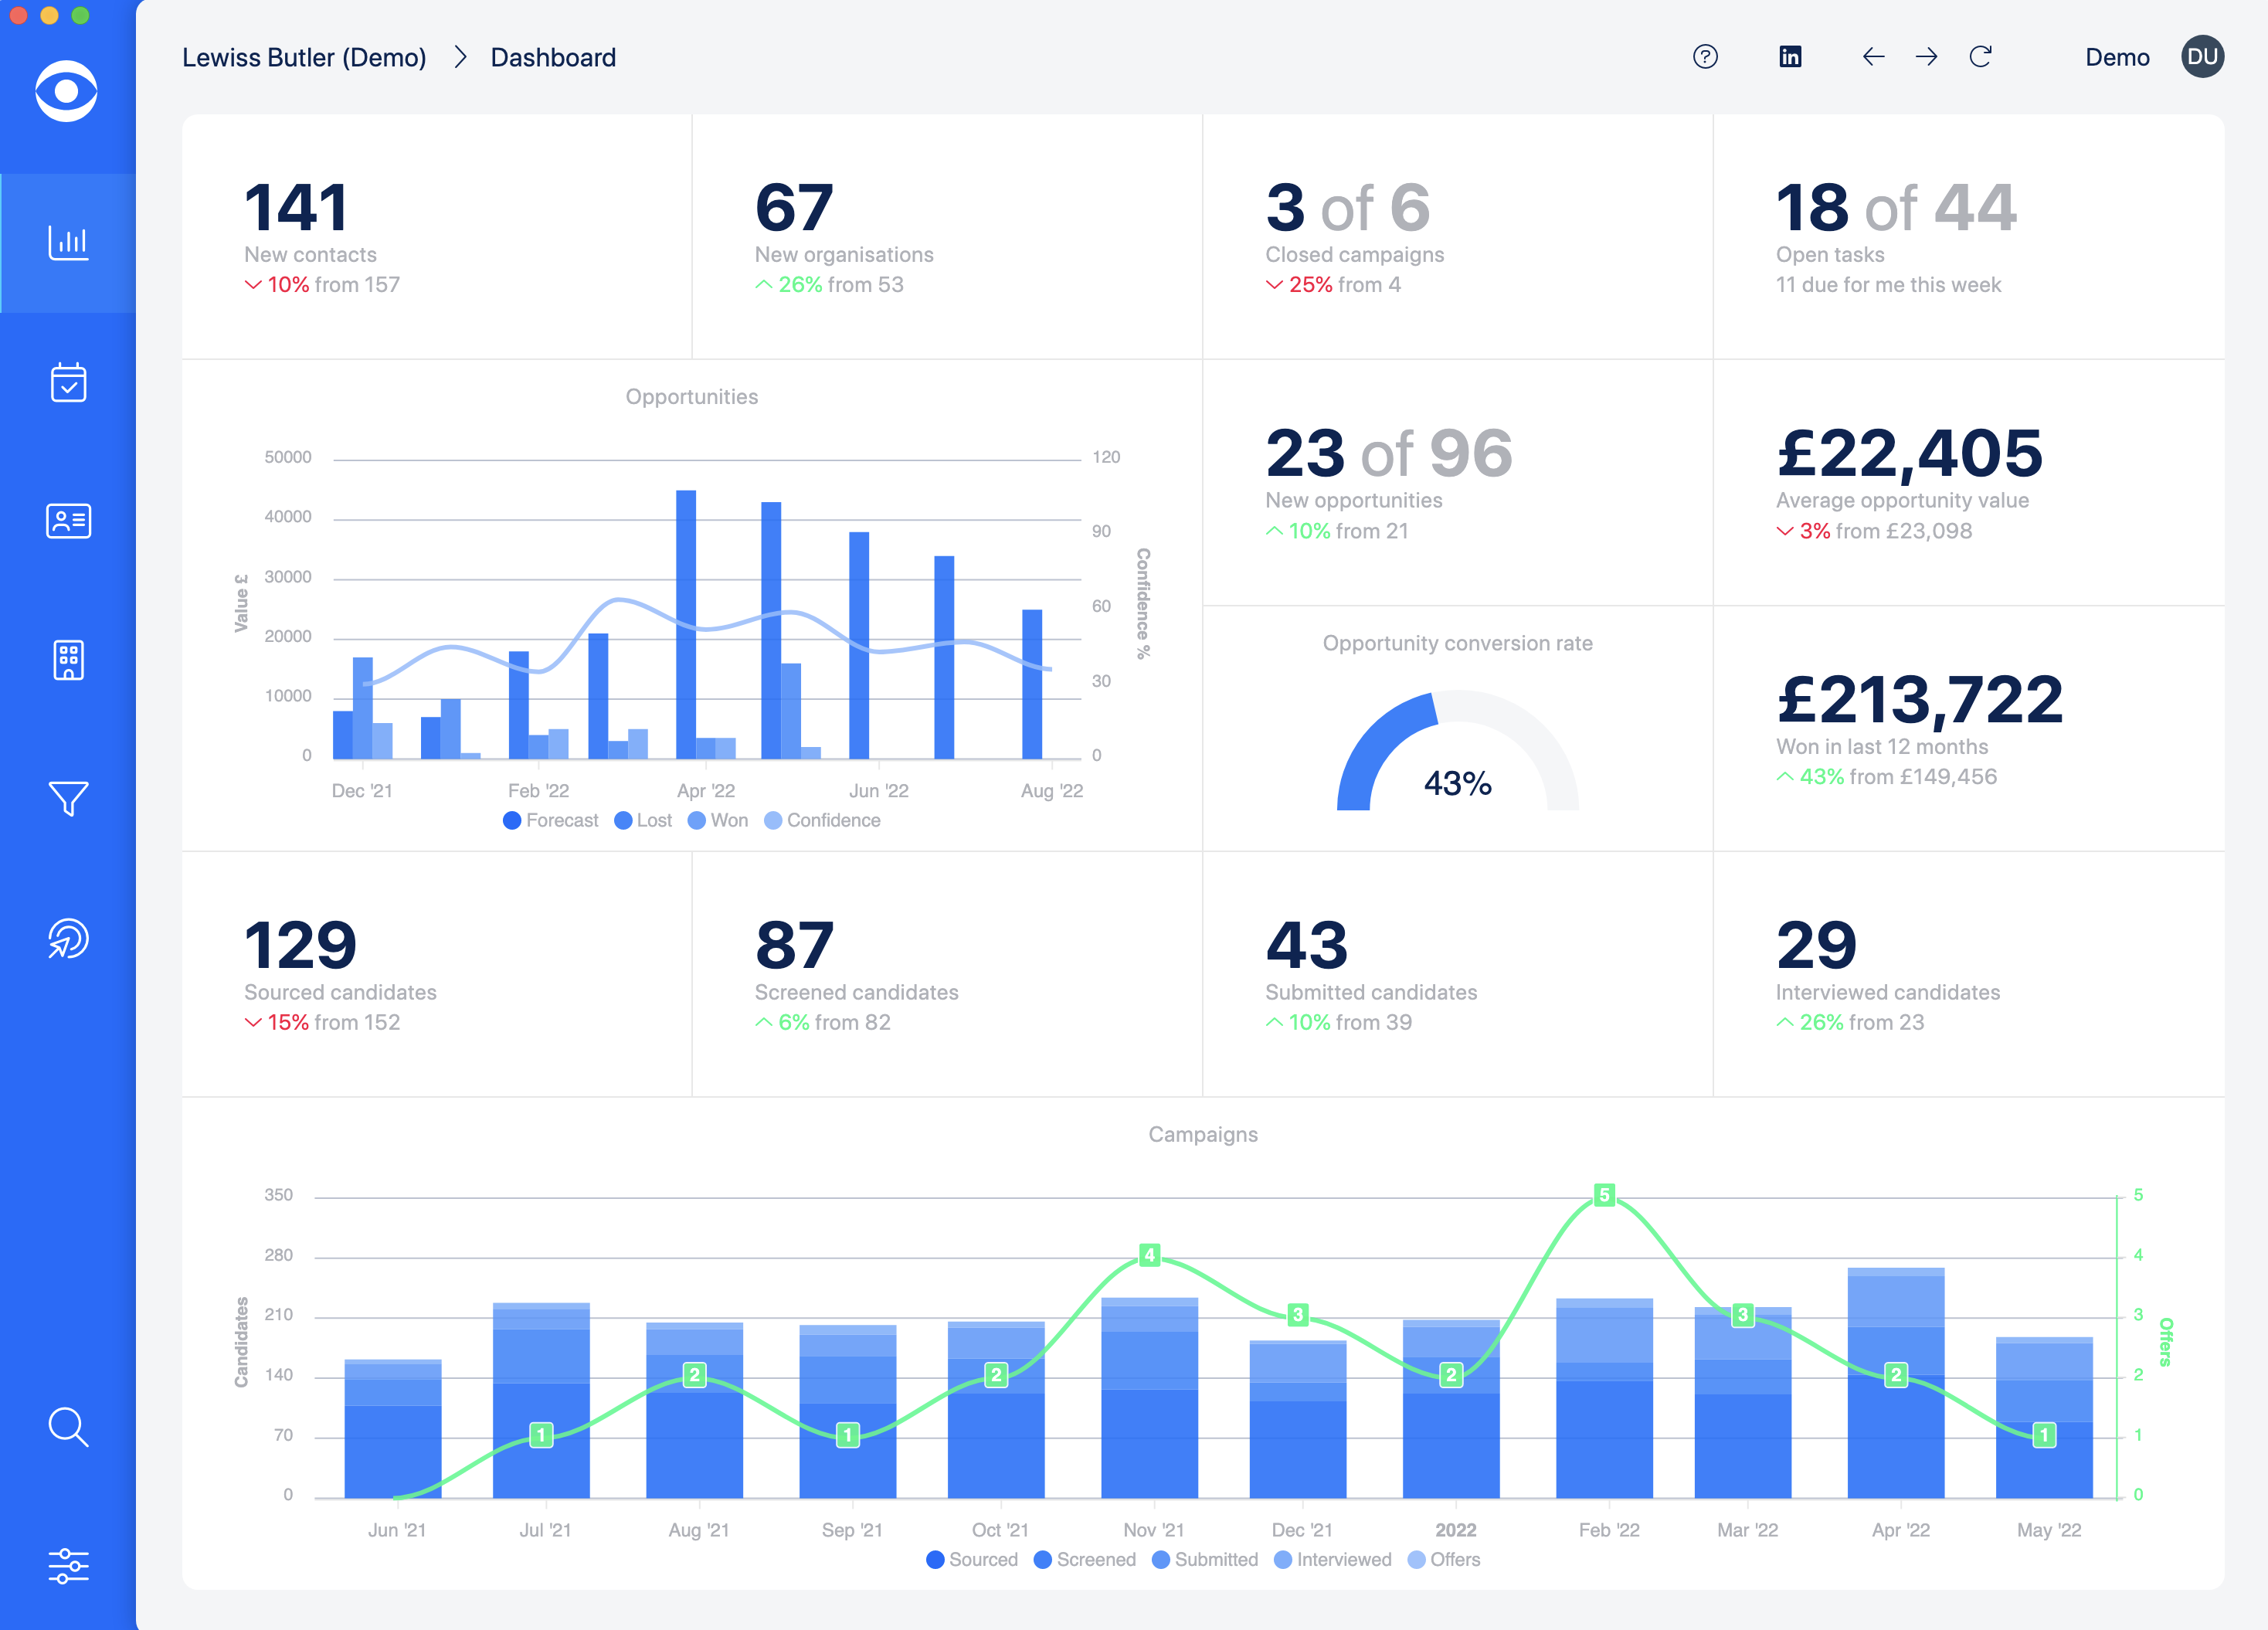Click the LinkedIn icon in header

[1790, 57]
